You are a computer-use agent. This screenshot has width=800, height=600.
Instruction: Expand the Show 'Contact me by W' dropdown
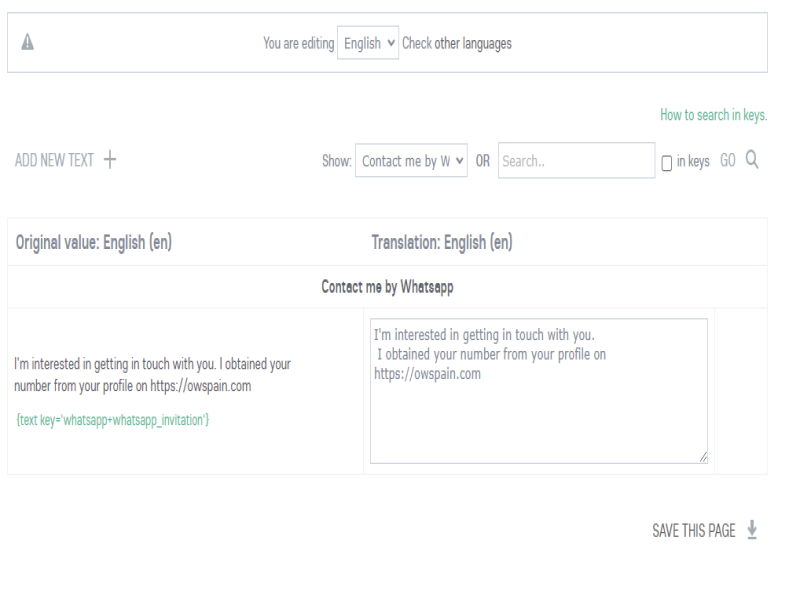coord(412,160)
